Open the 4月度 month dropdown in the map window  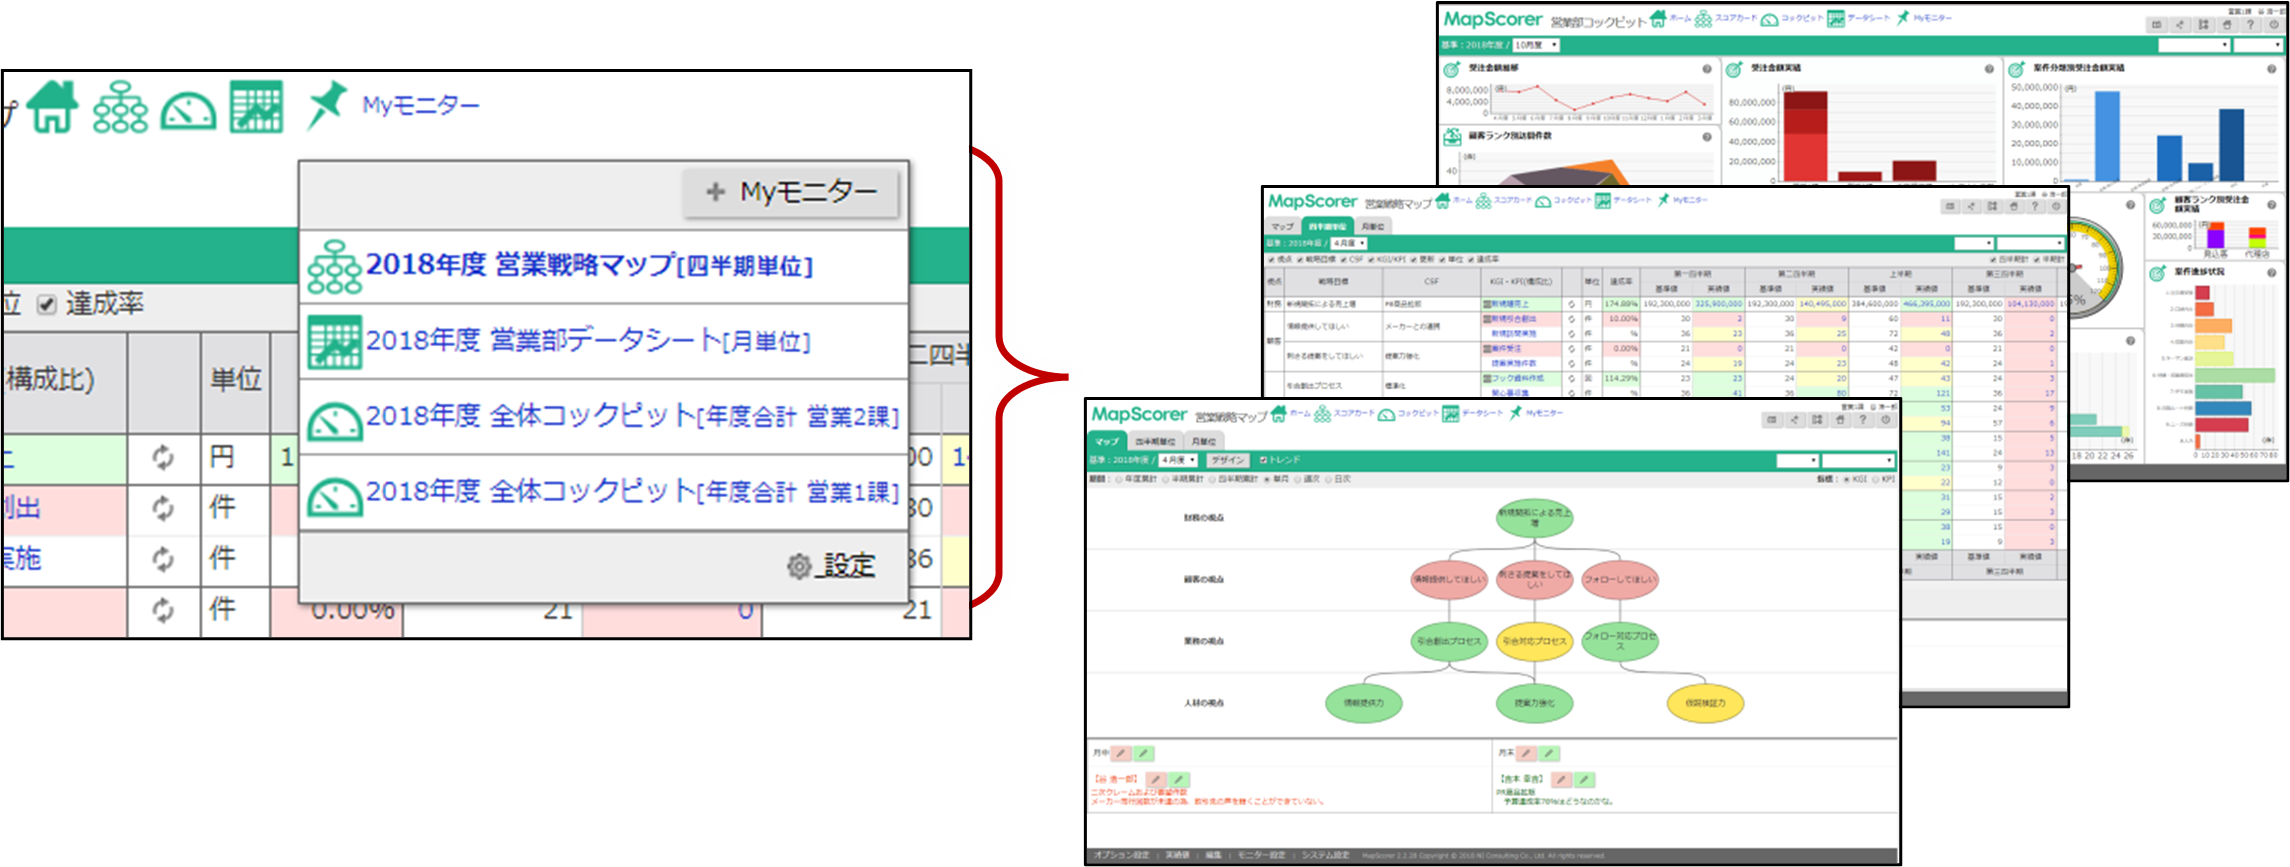1178,460
